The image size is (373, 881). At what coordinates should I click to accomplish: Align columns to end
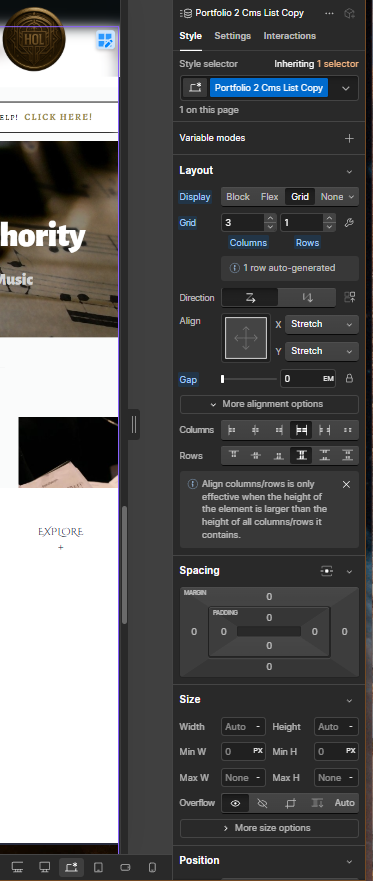tap(278, 430)
